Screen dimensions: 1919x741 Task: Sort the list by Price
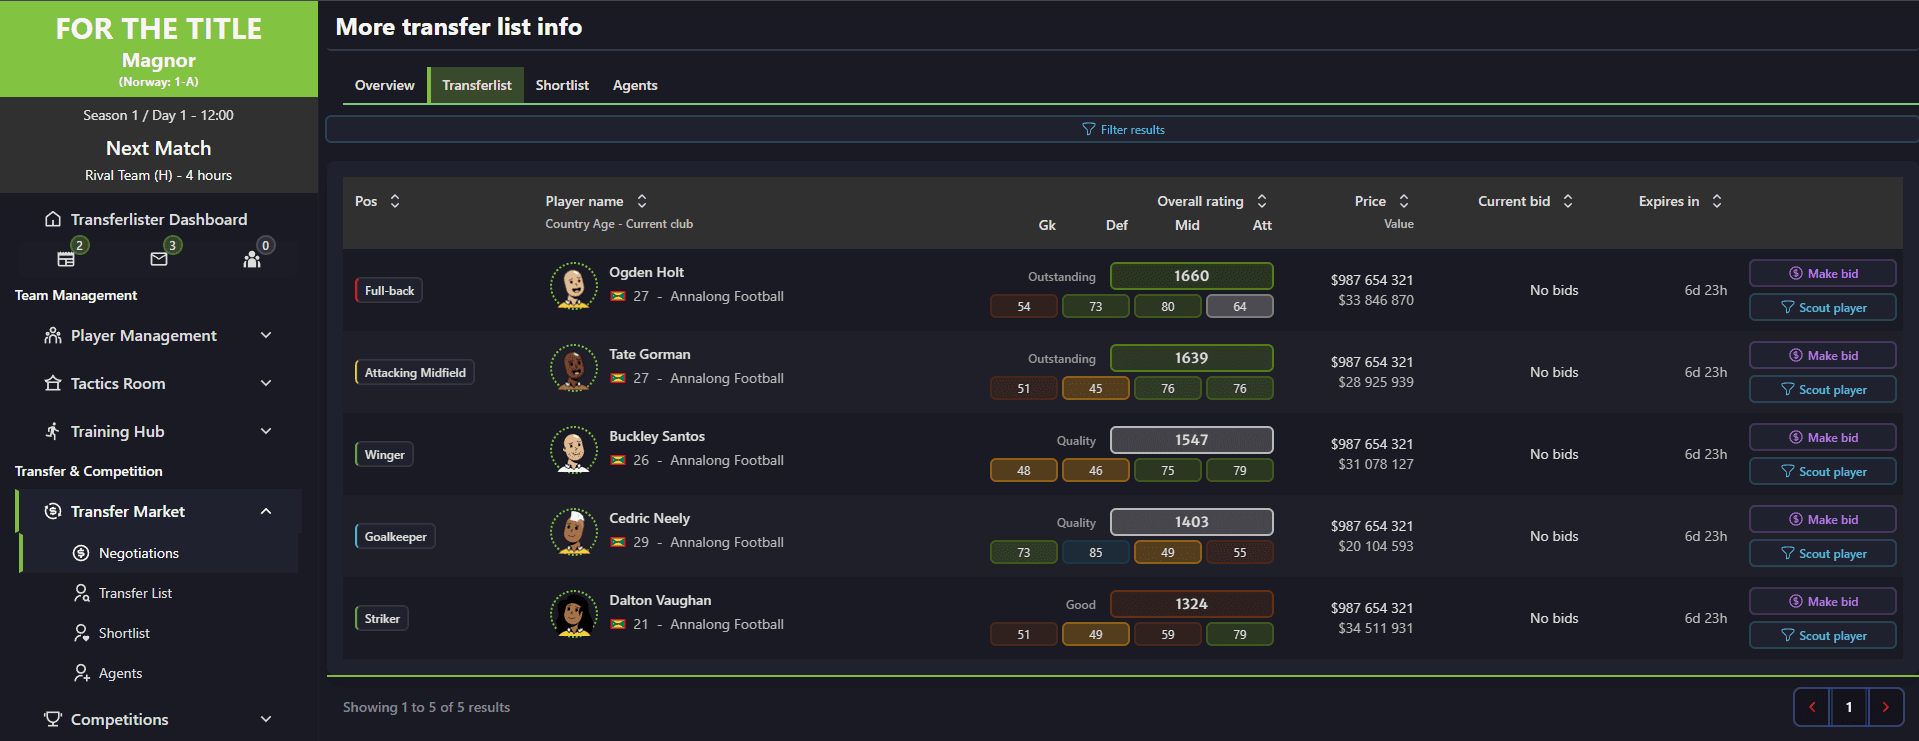point(1404,201)
